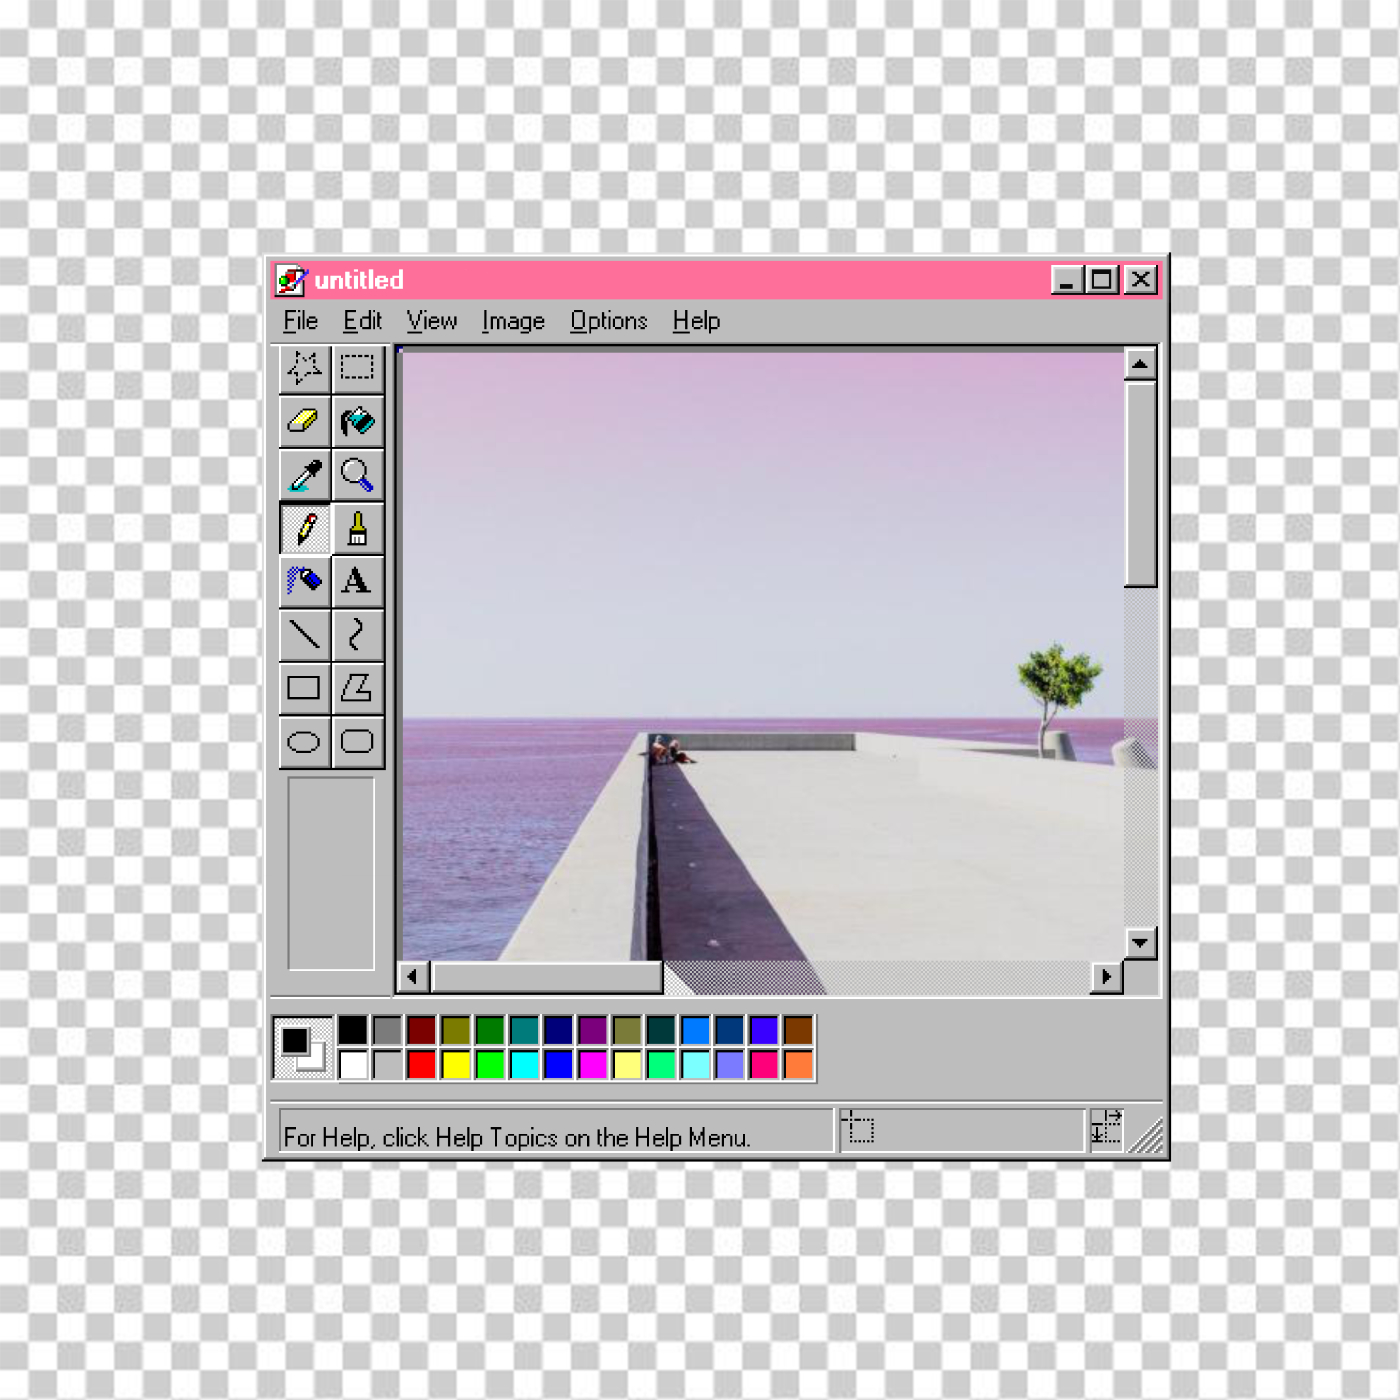Open the Image menu
1400x1400 pixels.
pyautogui.click(x=513, y=321)
